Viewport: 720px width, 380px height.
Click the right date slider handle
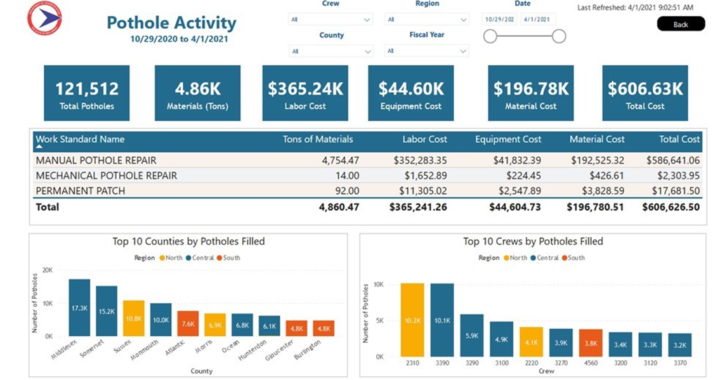559,37
